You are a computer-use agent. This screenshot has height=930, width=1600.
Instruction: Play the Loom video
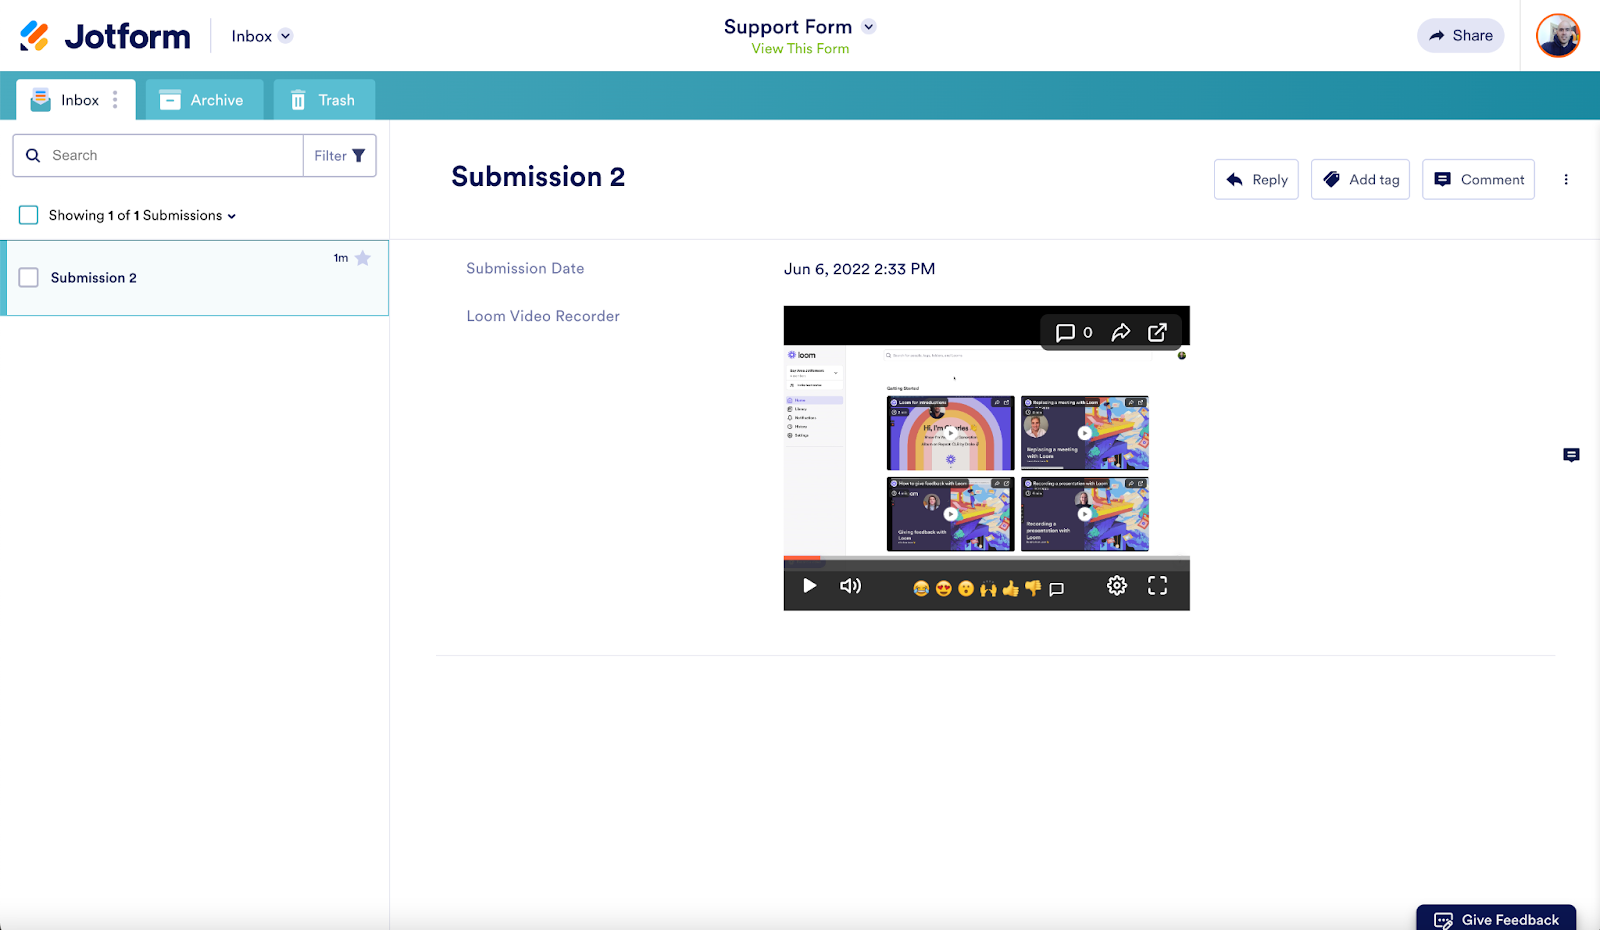click(810, 586)
